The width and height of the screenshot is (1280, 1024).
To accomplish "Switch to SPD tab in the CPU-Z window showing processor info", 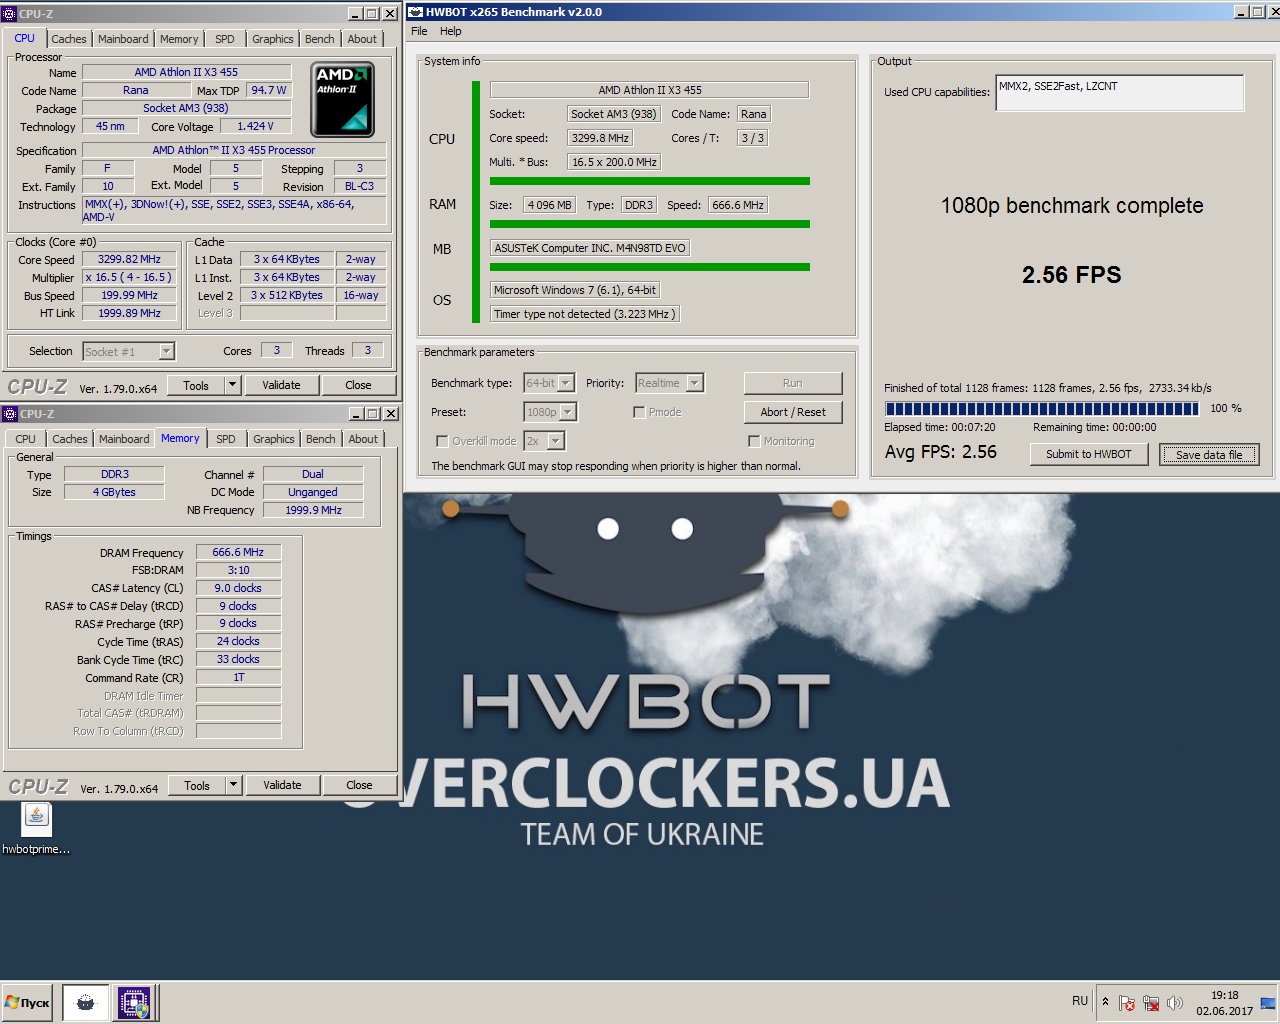I will (x=225, y=39).
